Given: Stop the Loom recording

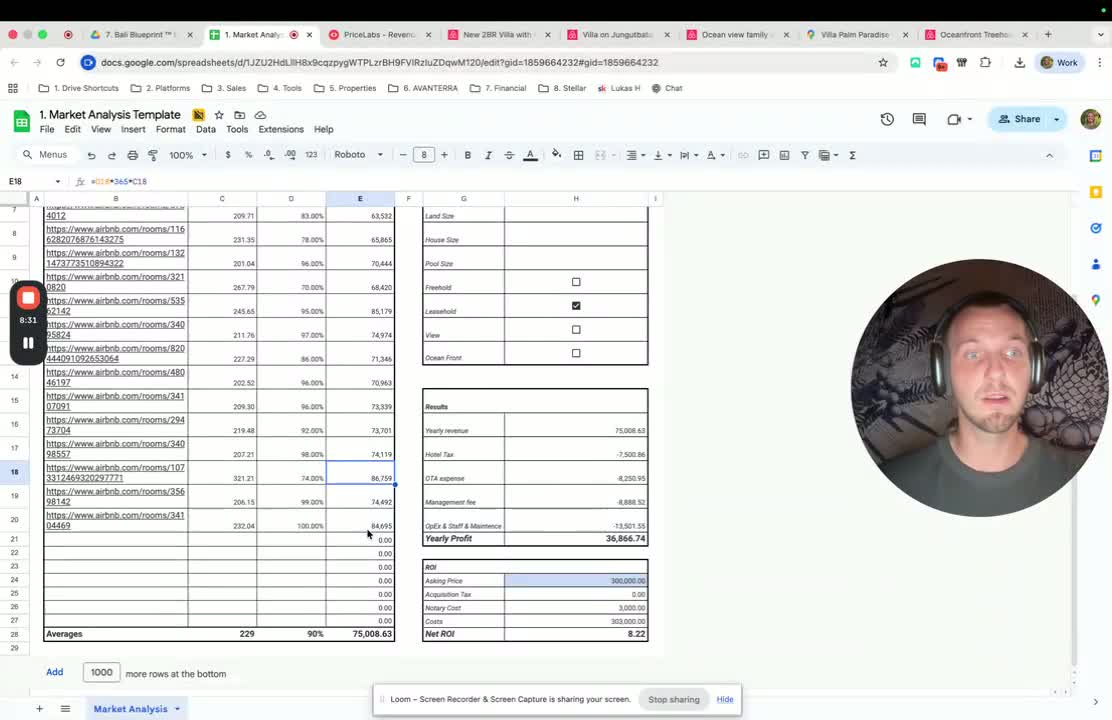Looking at the screenshot, I should point(28,298).
